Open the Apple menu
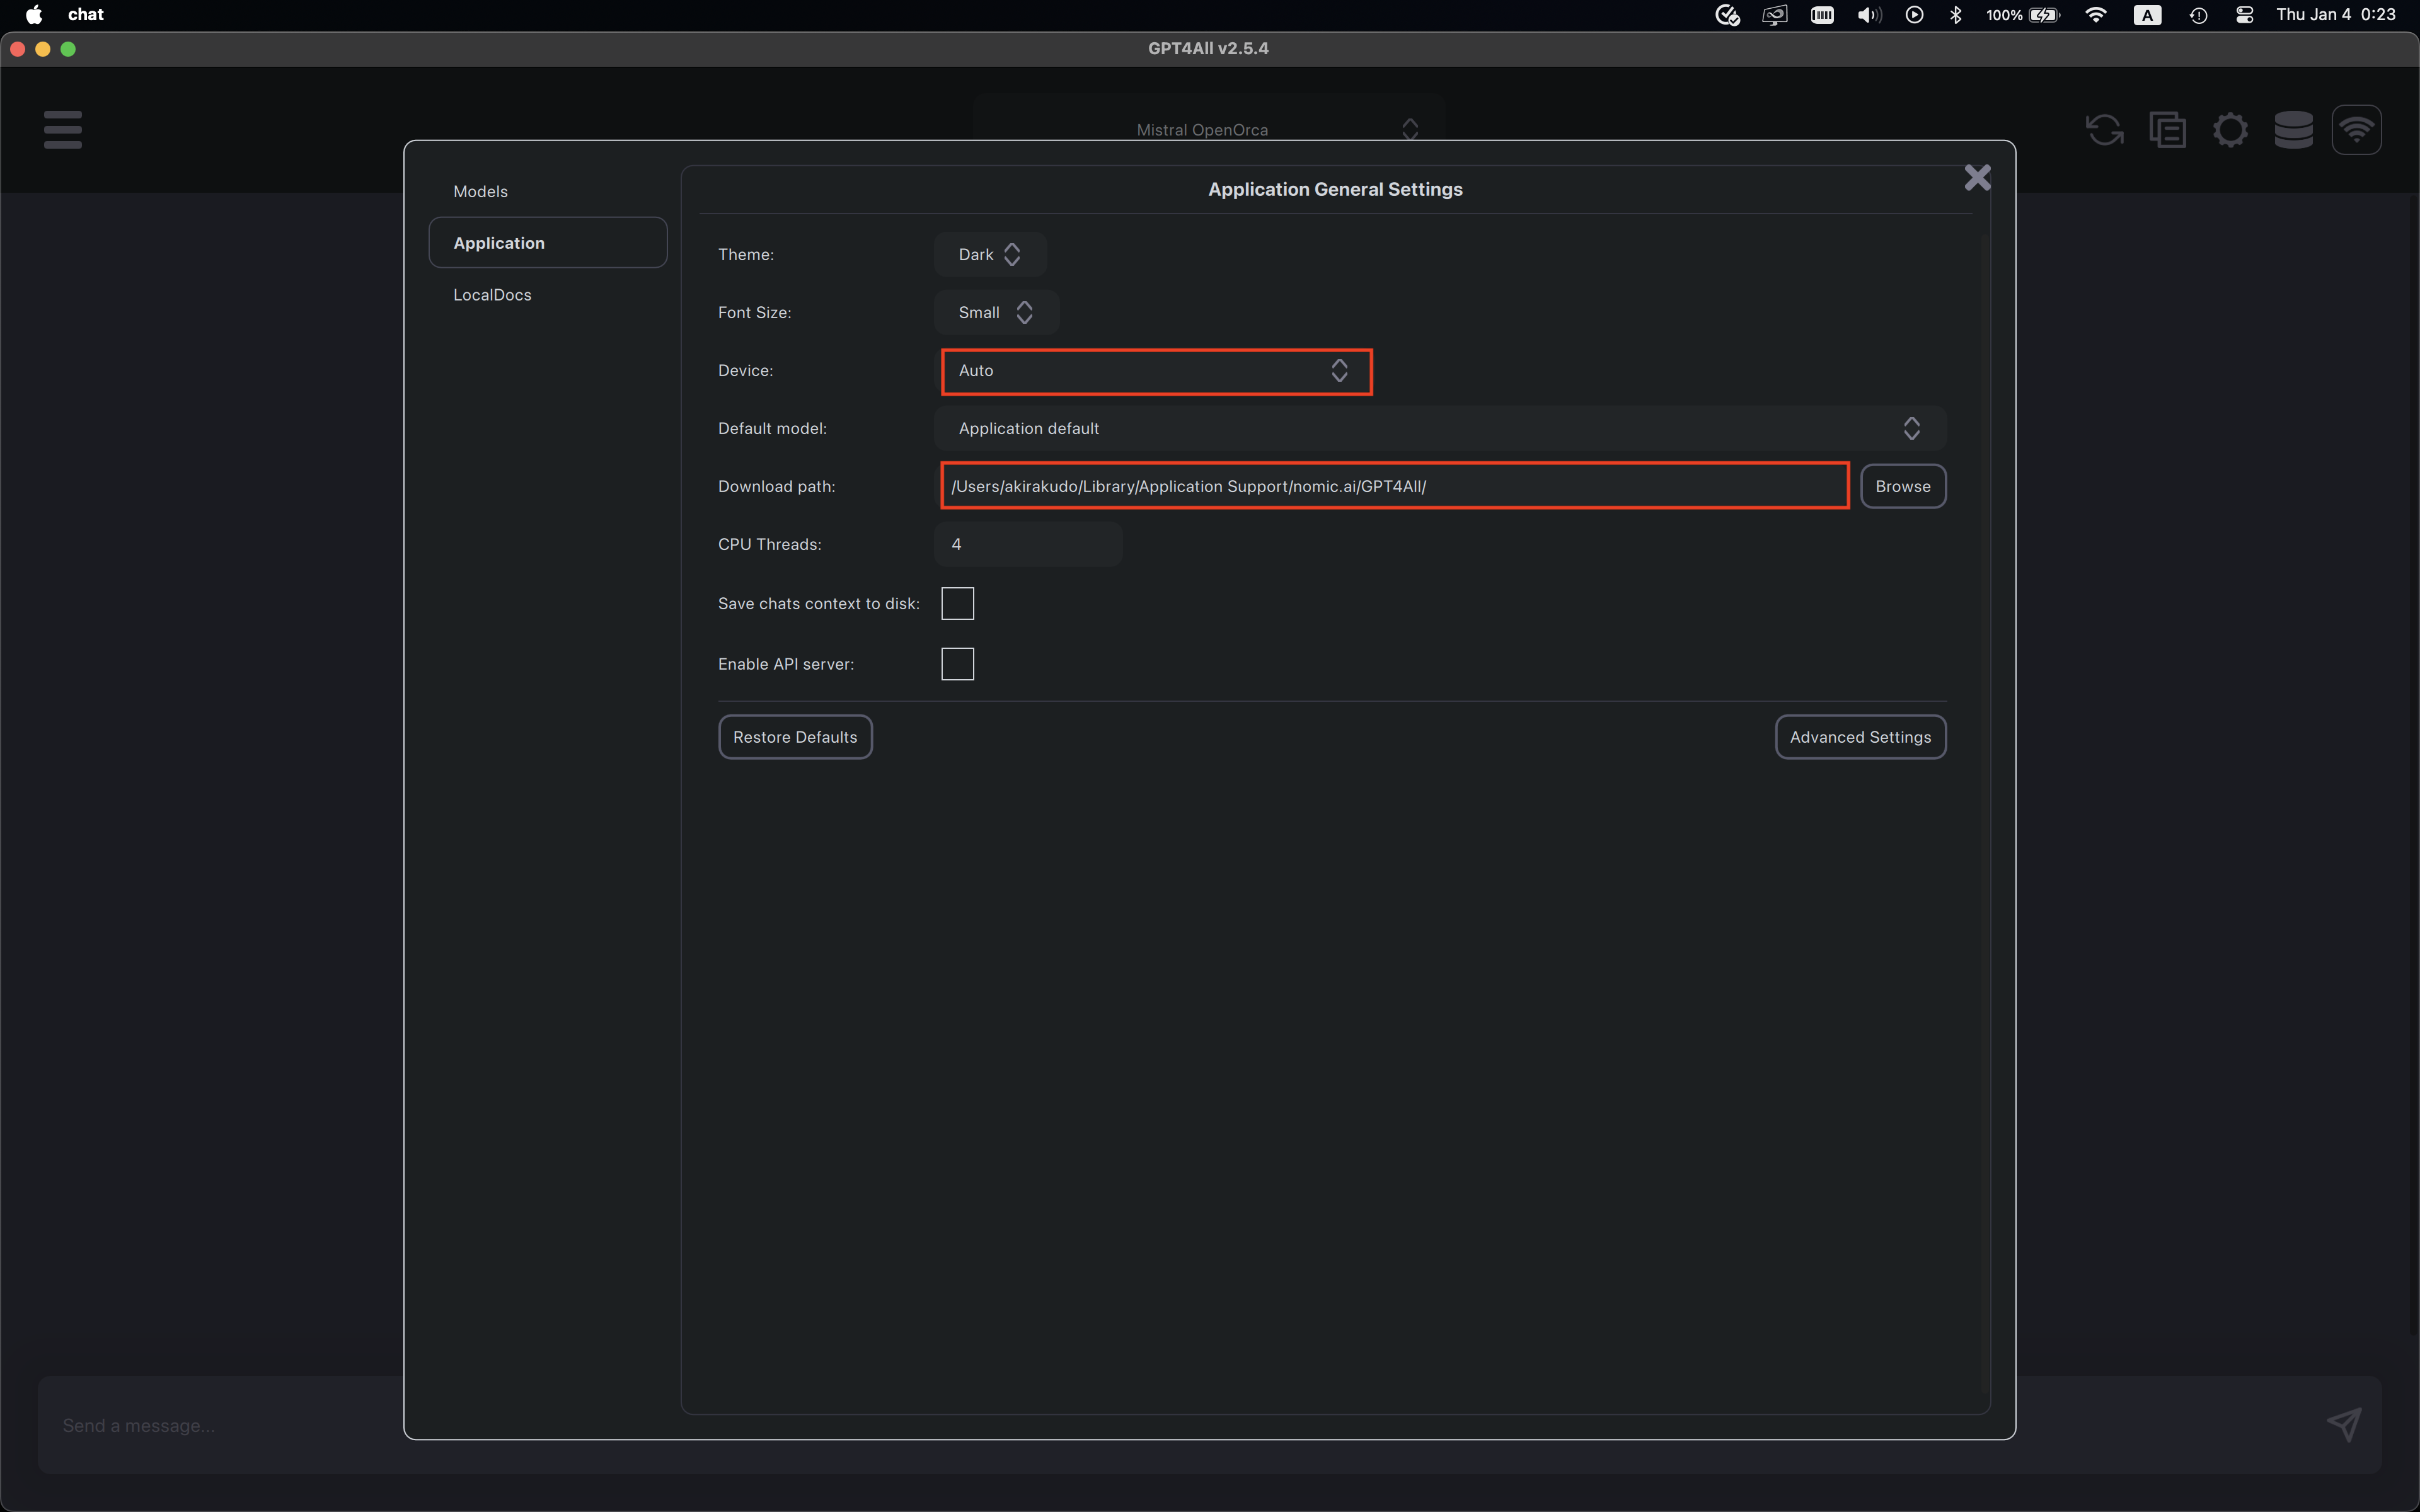 point(33,15)
